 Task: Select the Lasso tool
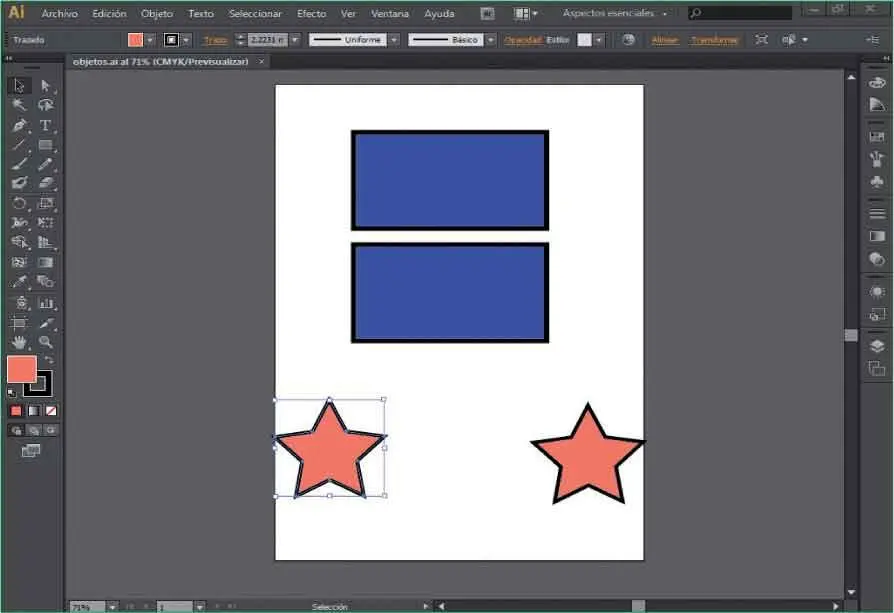(x=46, y=105)
